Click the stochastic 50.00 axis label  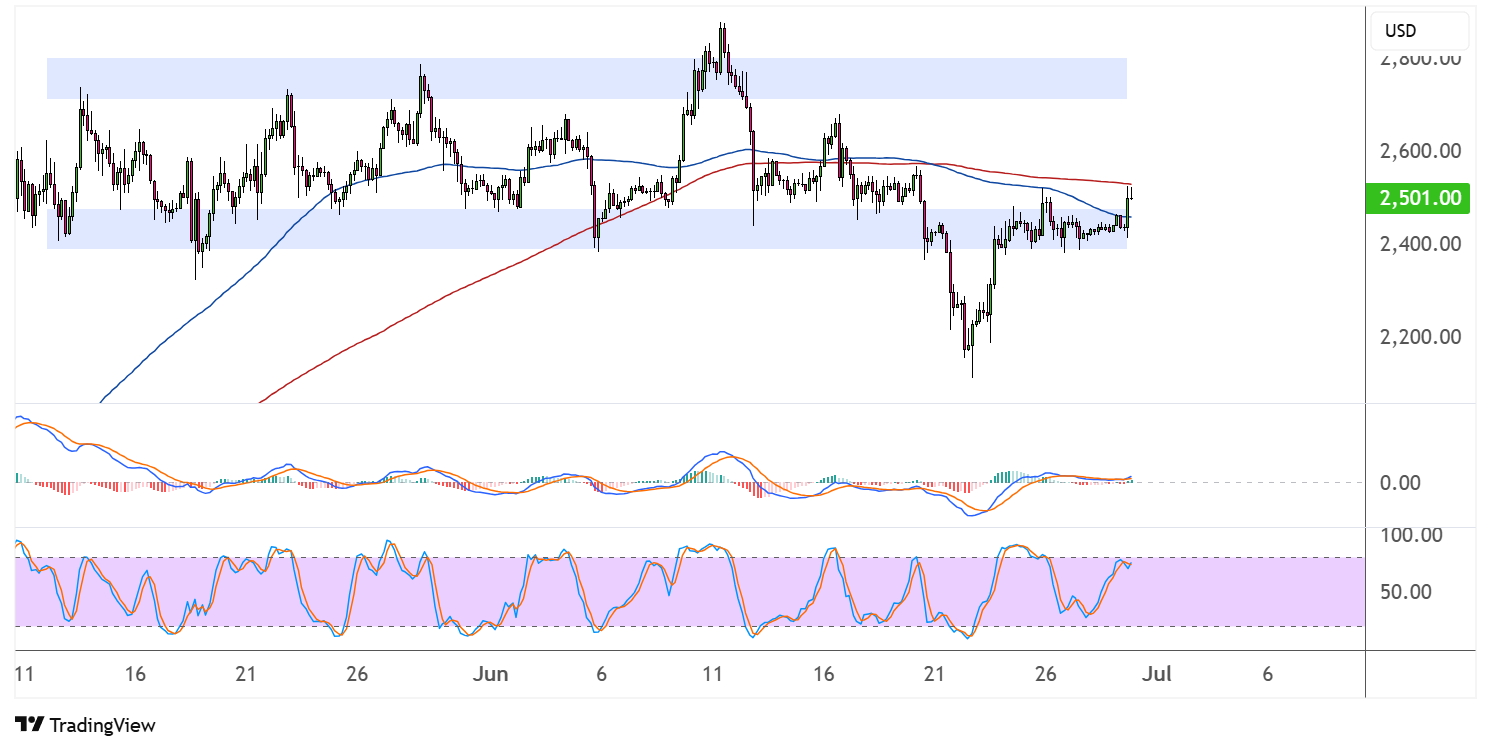1405,591
